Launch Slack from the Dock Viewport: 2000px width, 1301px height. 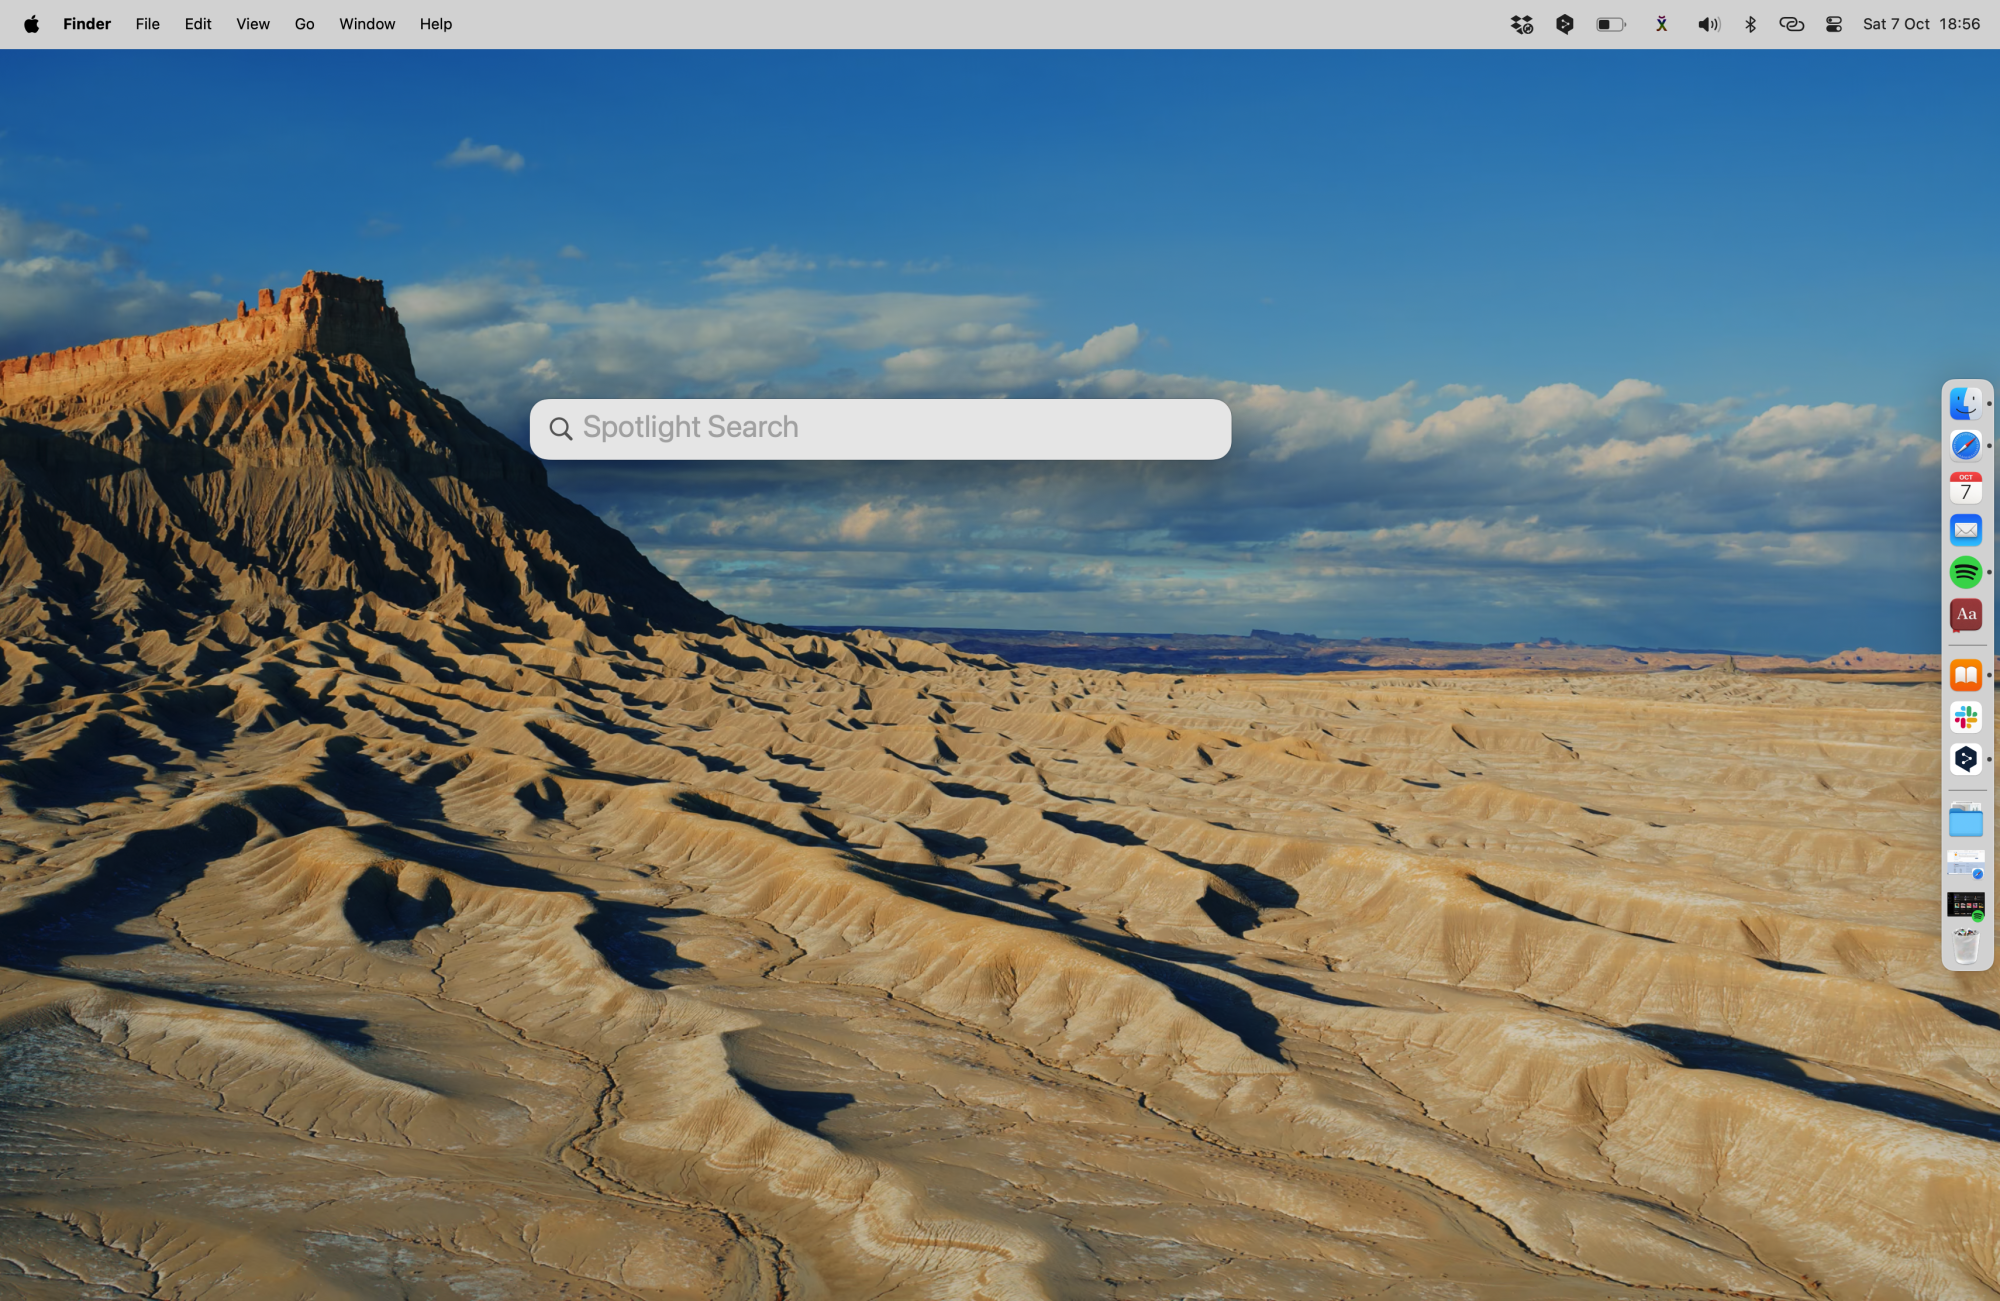[1965, 717]
